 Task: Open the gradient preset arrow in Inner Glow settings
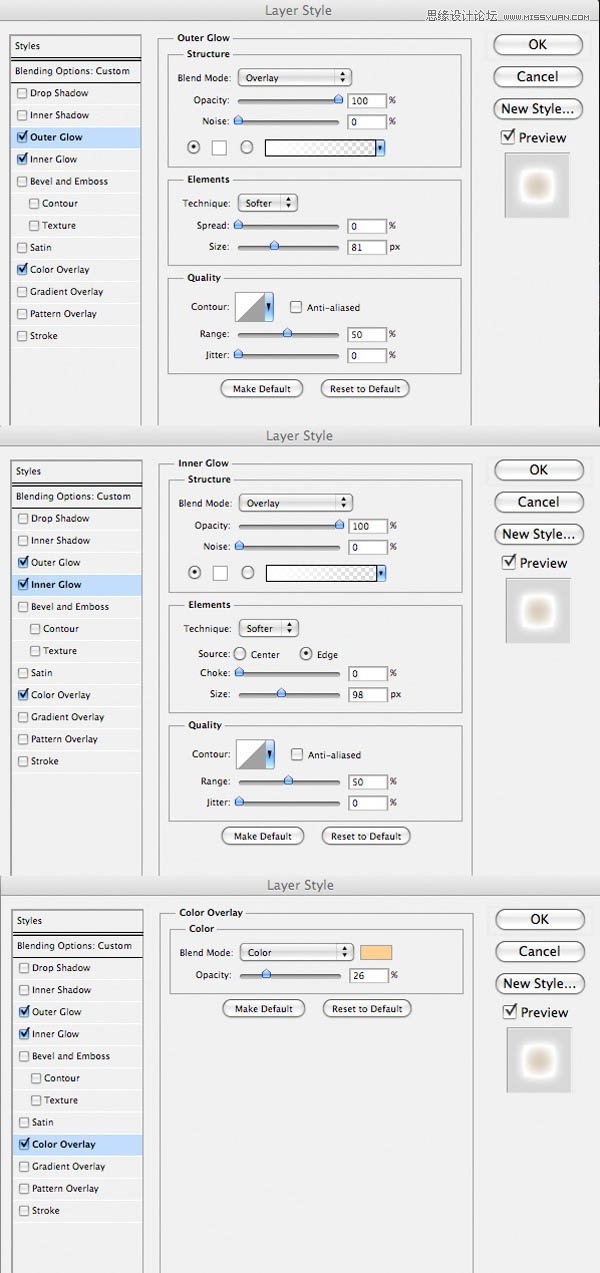(x=382, y=573)
